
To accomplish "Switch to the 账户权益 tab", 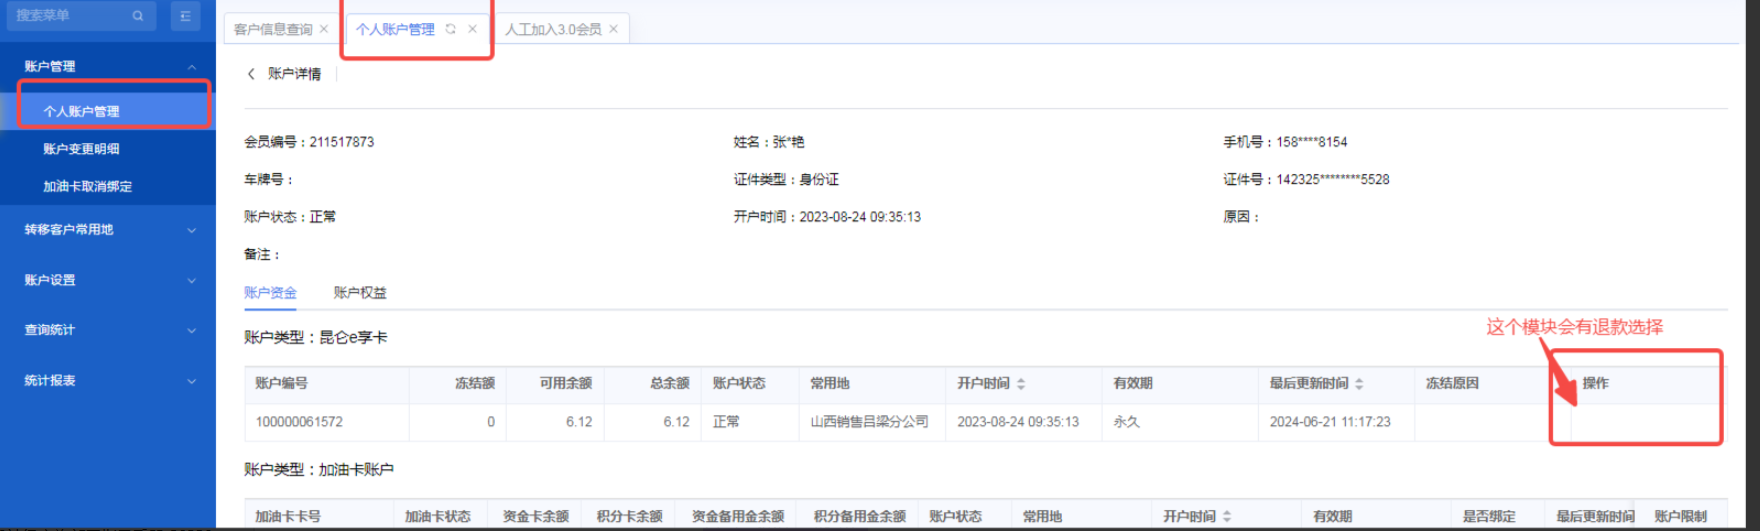I will click(x=360, y=293).
